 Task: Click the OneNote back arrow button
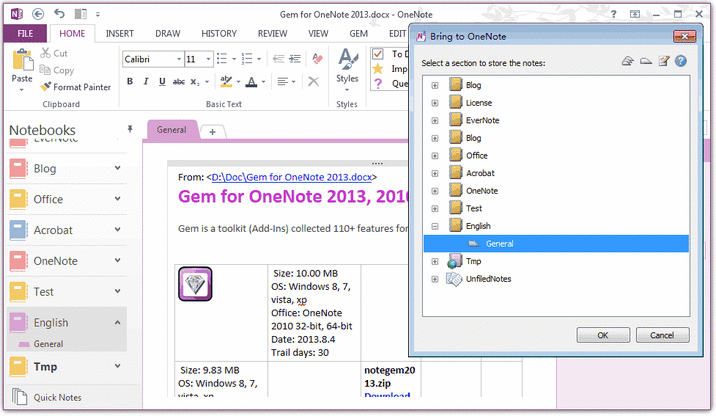coord(38,14)
